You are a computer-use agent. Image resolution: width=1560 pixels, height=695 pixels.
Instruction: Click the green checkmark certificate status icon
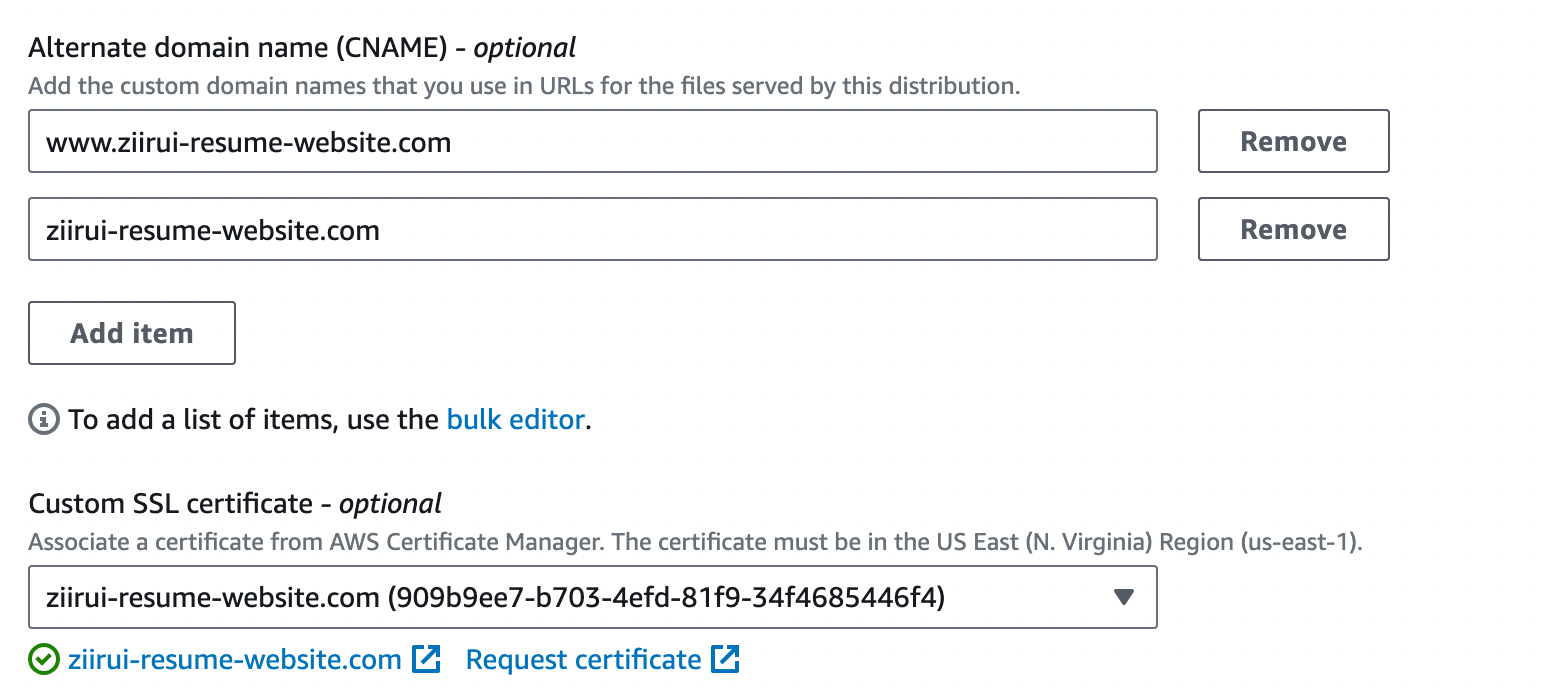tap(42, 658)
